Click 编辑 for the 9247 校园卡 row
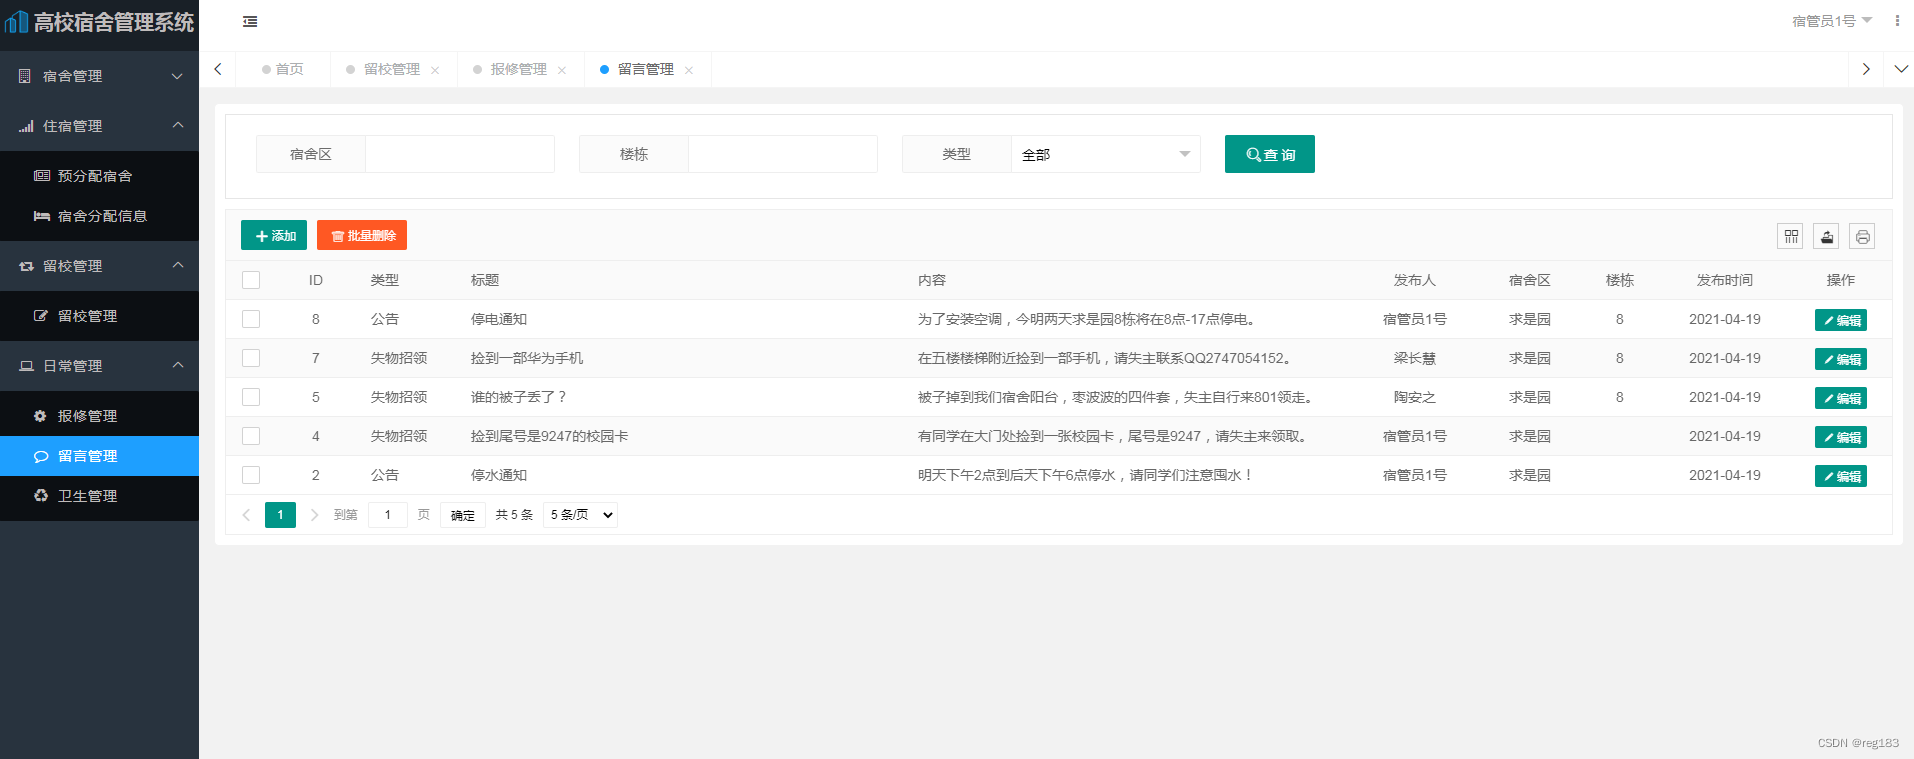Image resolution: width=1914 pixels, height=759 pixels. (x=1840, y=437)
